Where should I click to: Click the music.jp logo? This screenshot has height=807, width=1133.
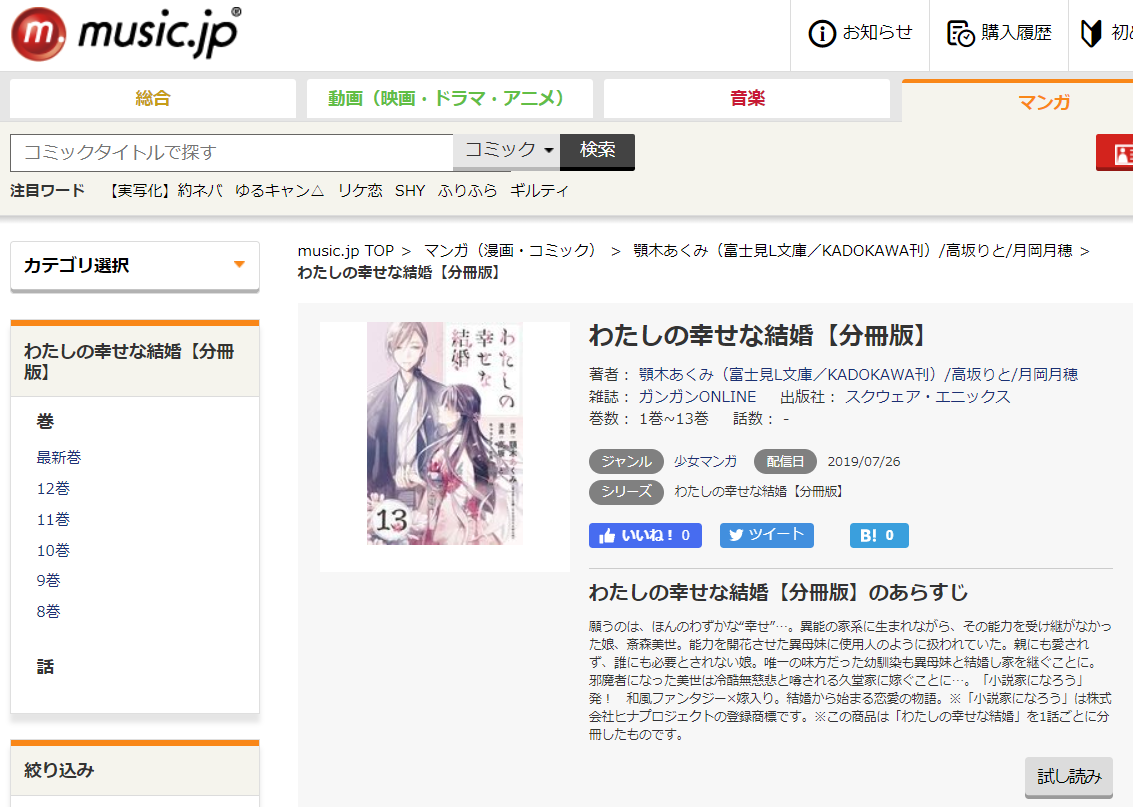126,34
